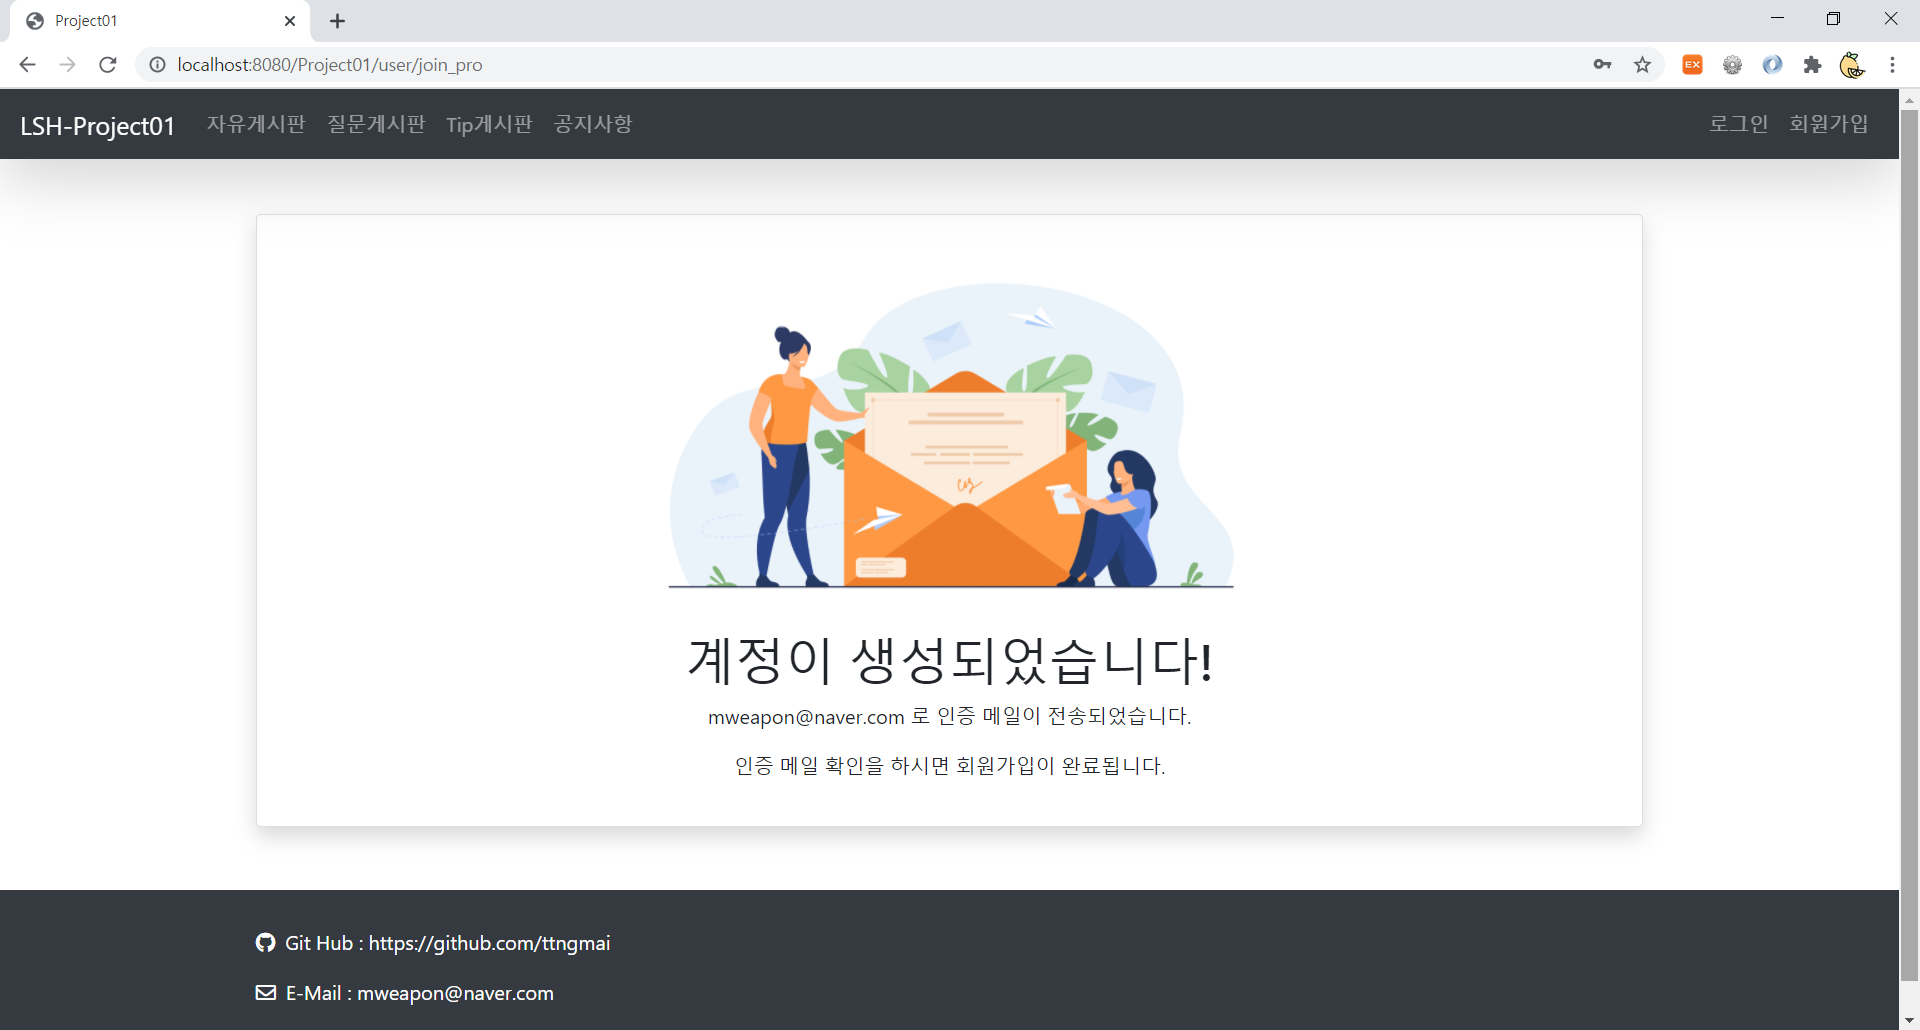The image size is (1920, 1030).
Task: Open the Chrome profile avatar
Action: tap(1852, 65)
